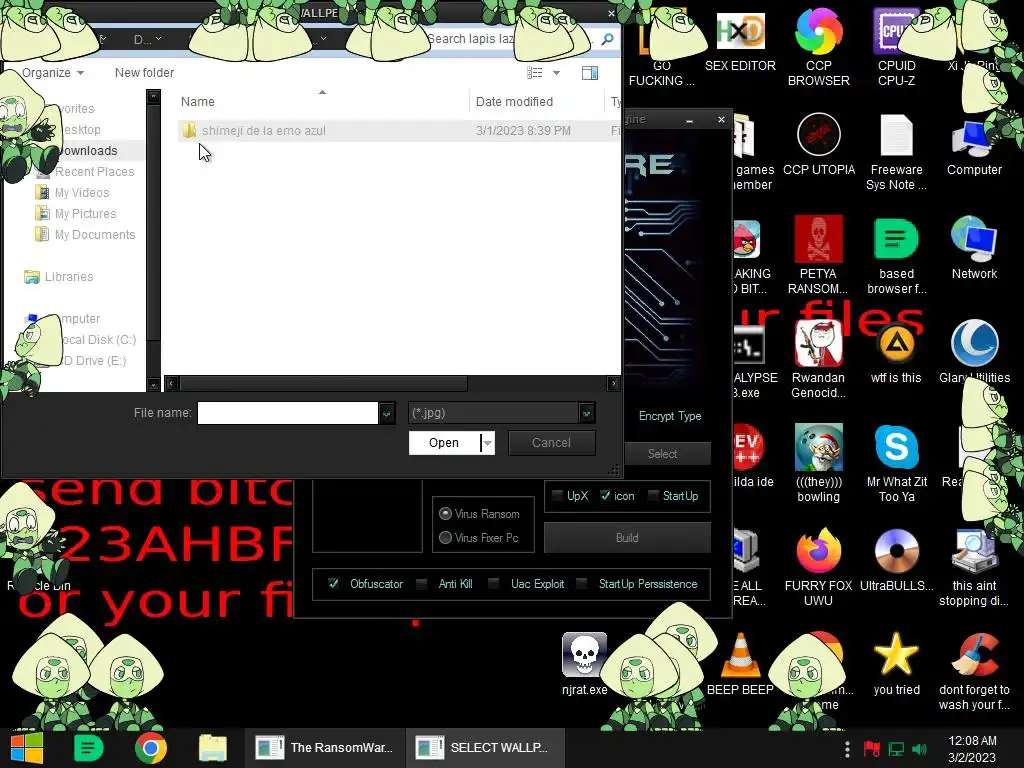Click the File name input field
The width and height of the screenshot is (1024, 768).
287,413
